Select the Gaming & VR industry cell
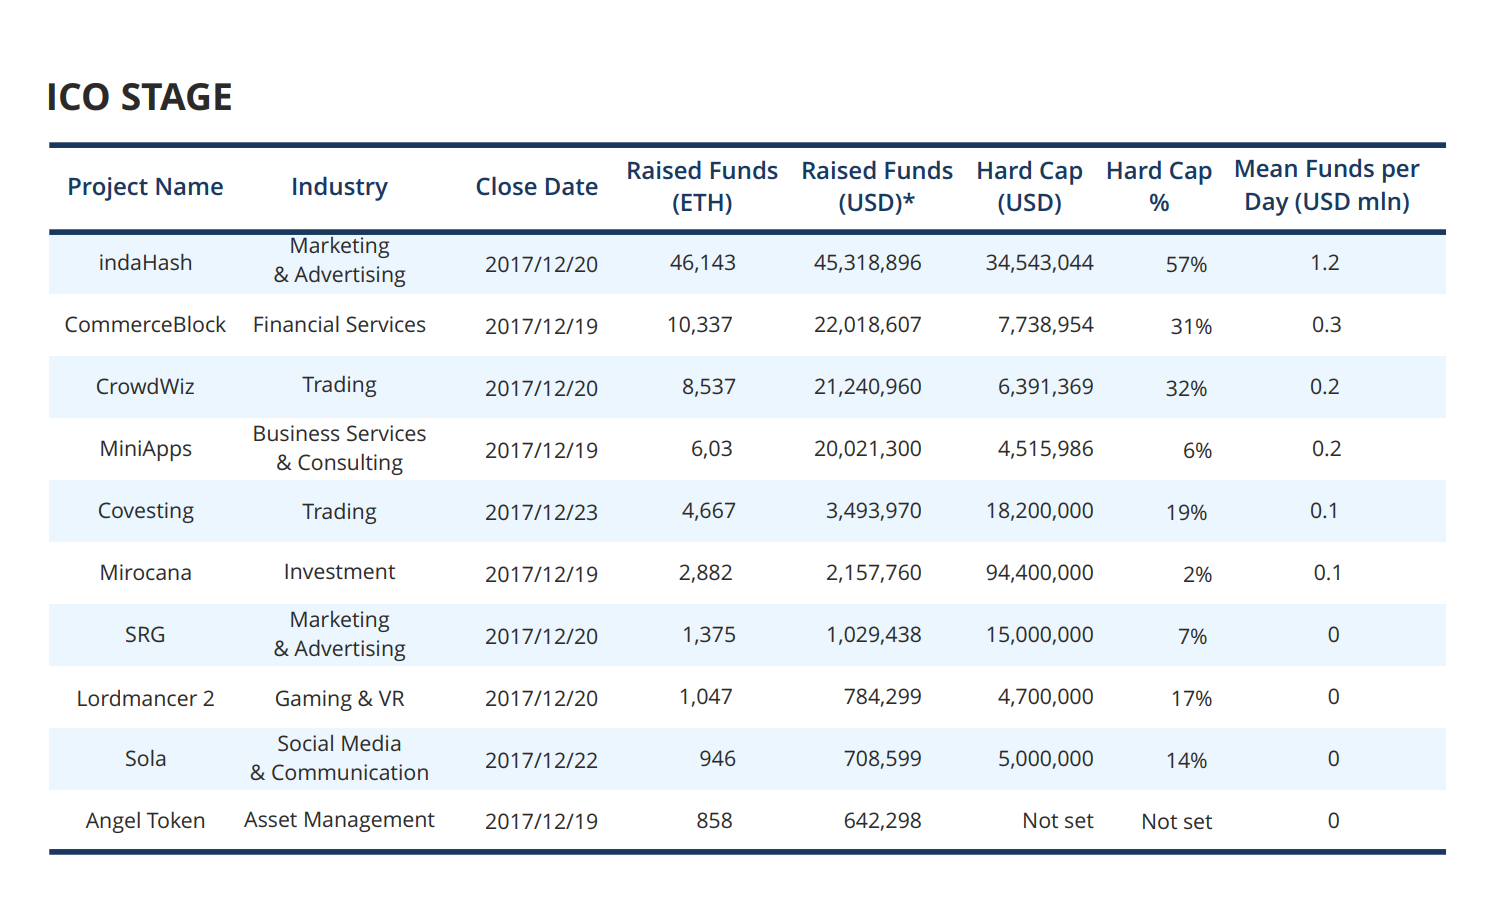 coord(339,698)
